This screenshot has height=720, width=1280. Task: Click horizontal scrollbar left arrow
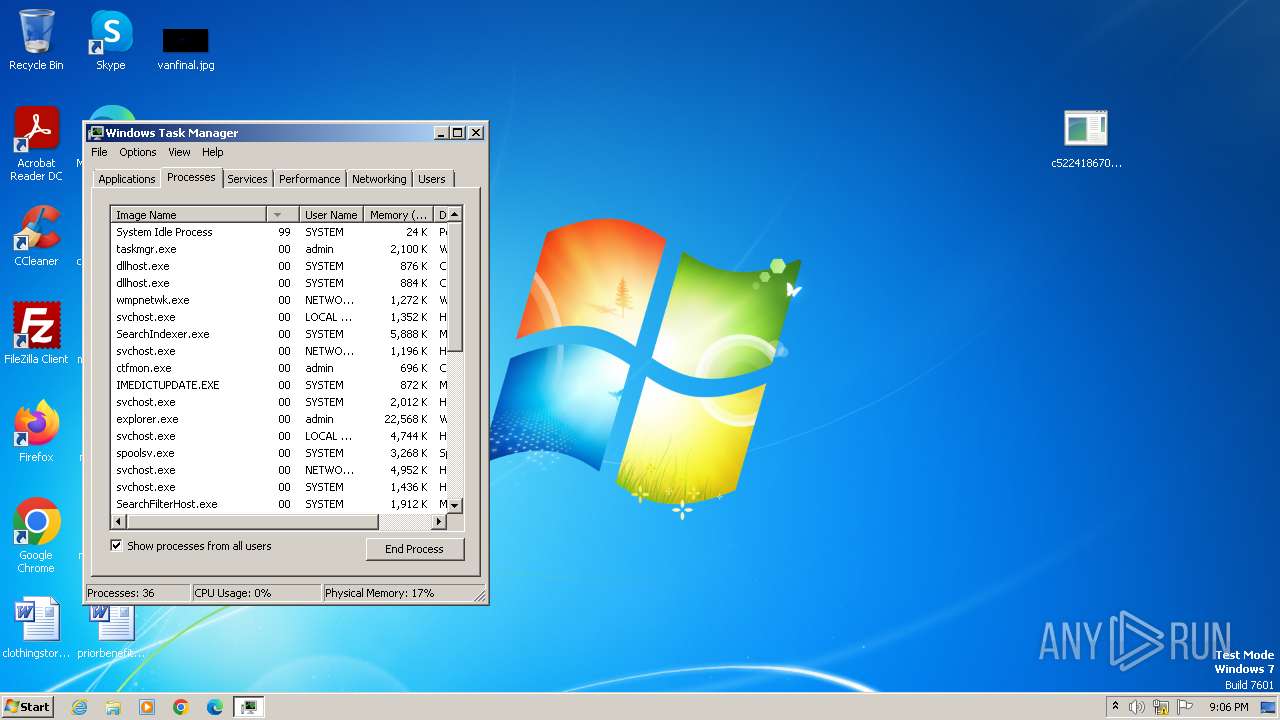118,522
